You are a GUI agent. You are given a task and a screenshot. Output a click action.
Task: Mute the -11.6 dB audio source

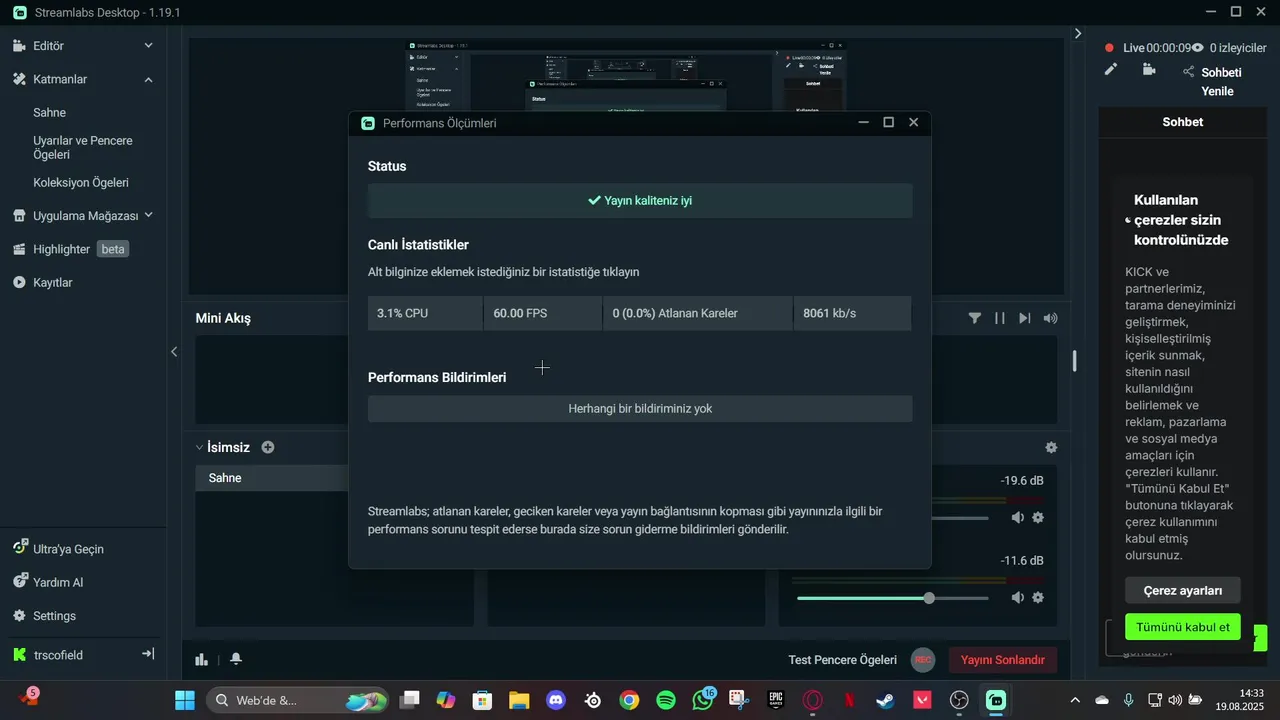pyautogui.click(x=1018, y=598)
